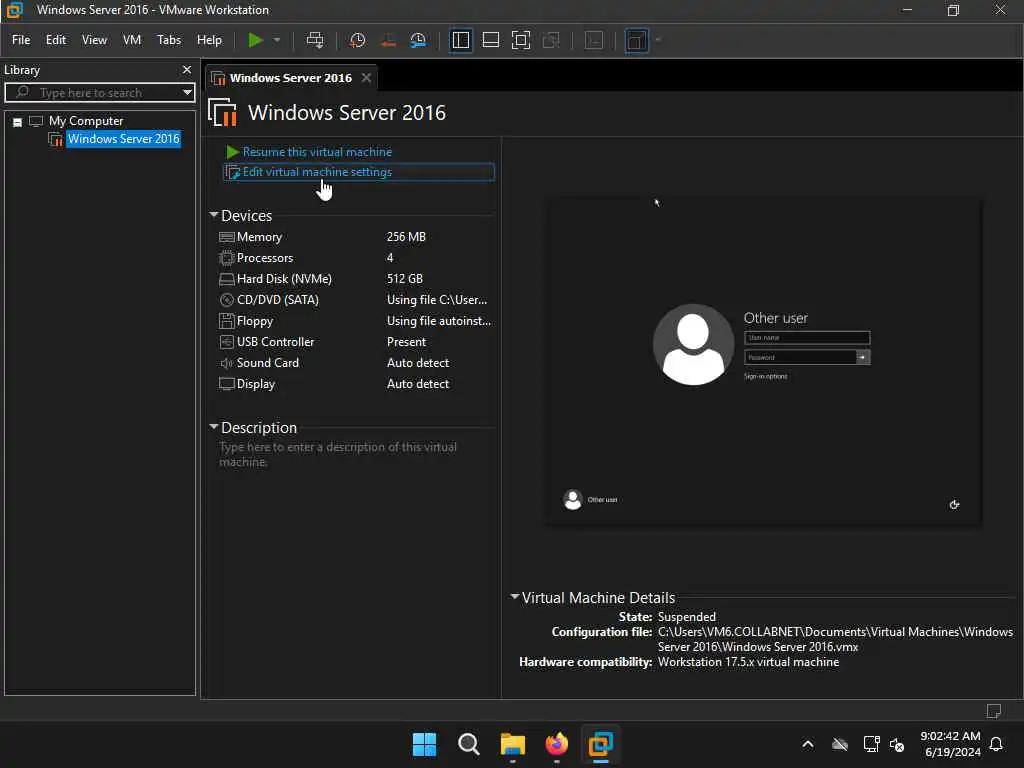This screenshot has height=768, width=1024.
Task: Collapse the My Computer tree node
Action: (18, 121)
